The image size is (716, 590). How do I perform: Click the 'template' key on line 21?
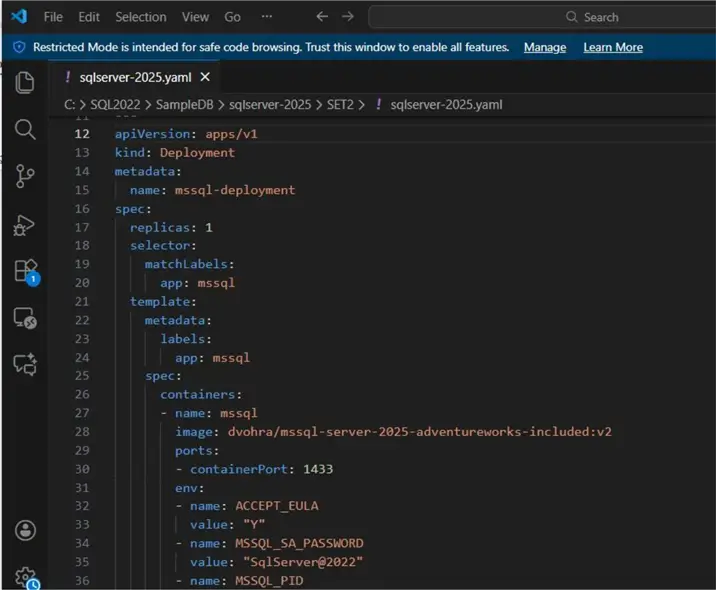coord(160,302)
